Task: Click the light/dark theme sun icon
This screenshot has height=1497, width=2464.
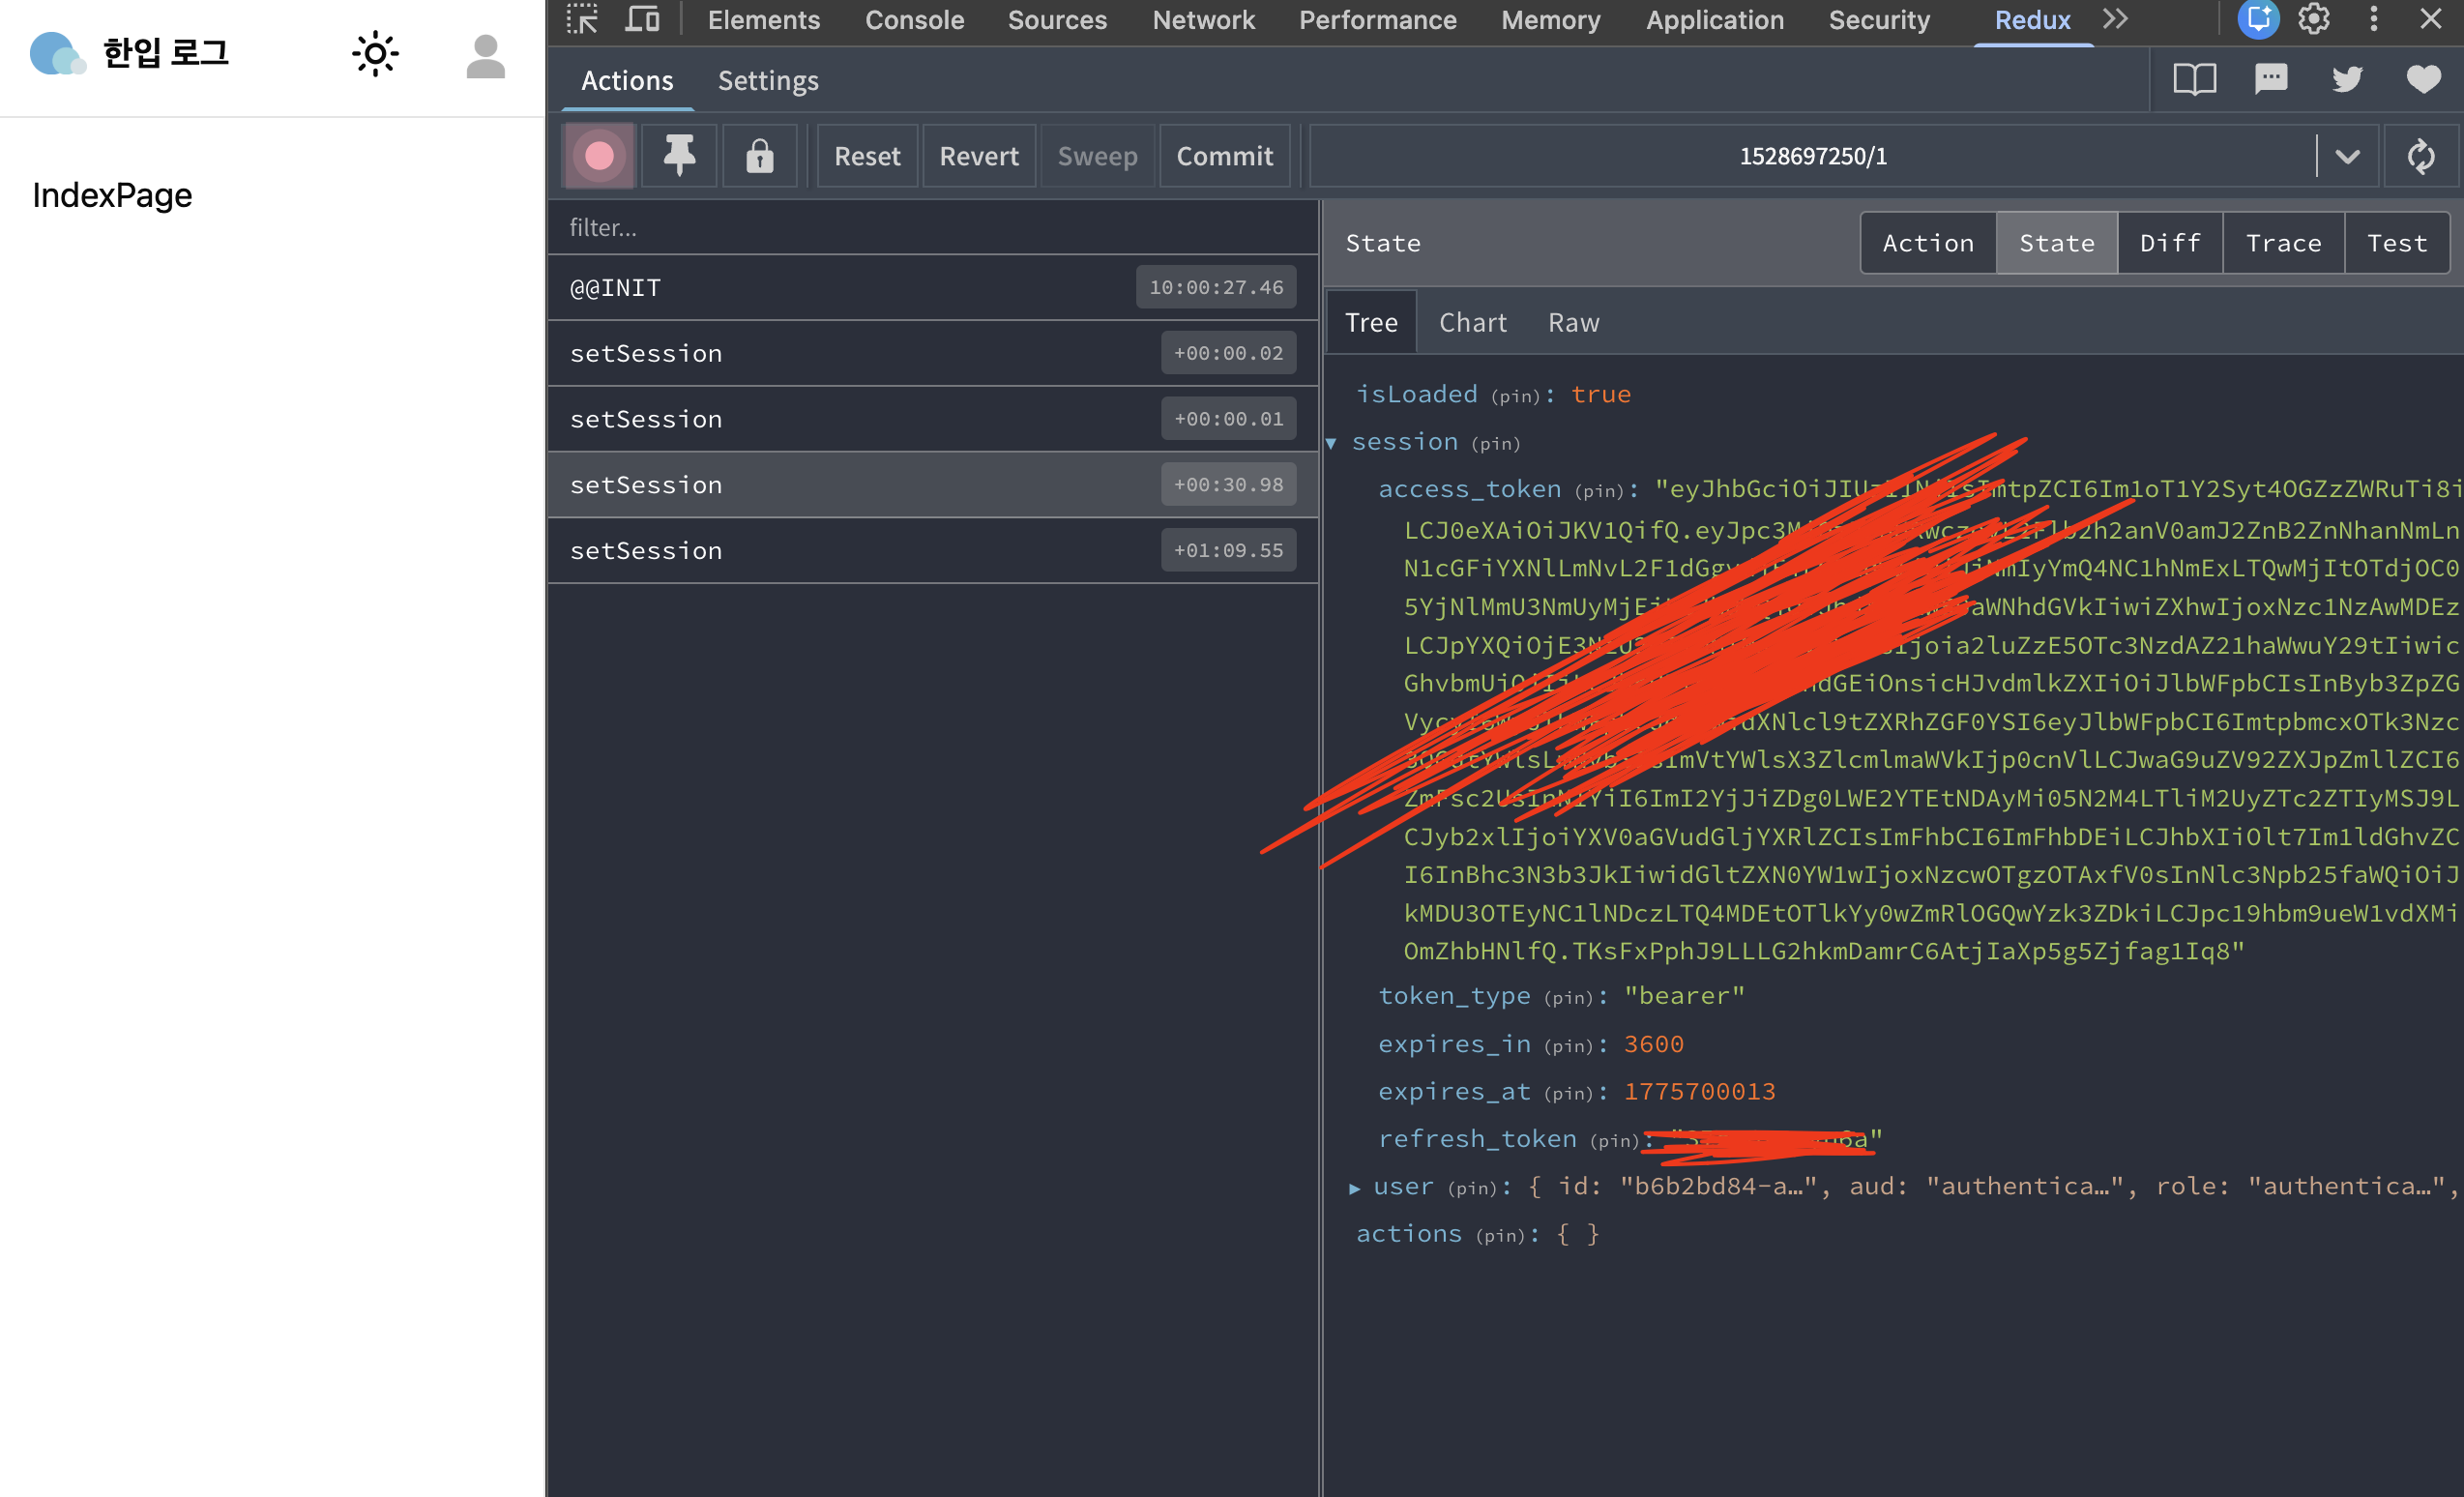Action: coord(375,54)
